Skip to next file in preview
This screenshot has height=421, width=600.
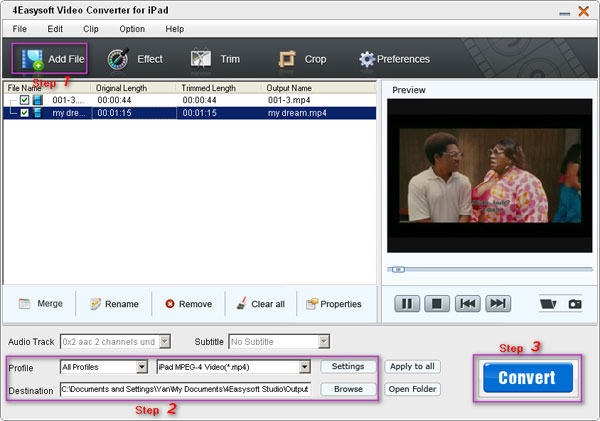(498, 304)
